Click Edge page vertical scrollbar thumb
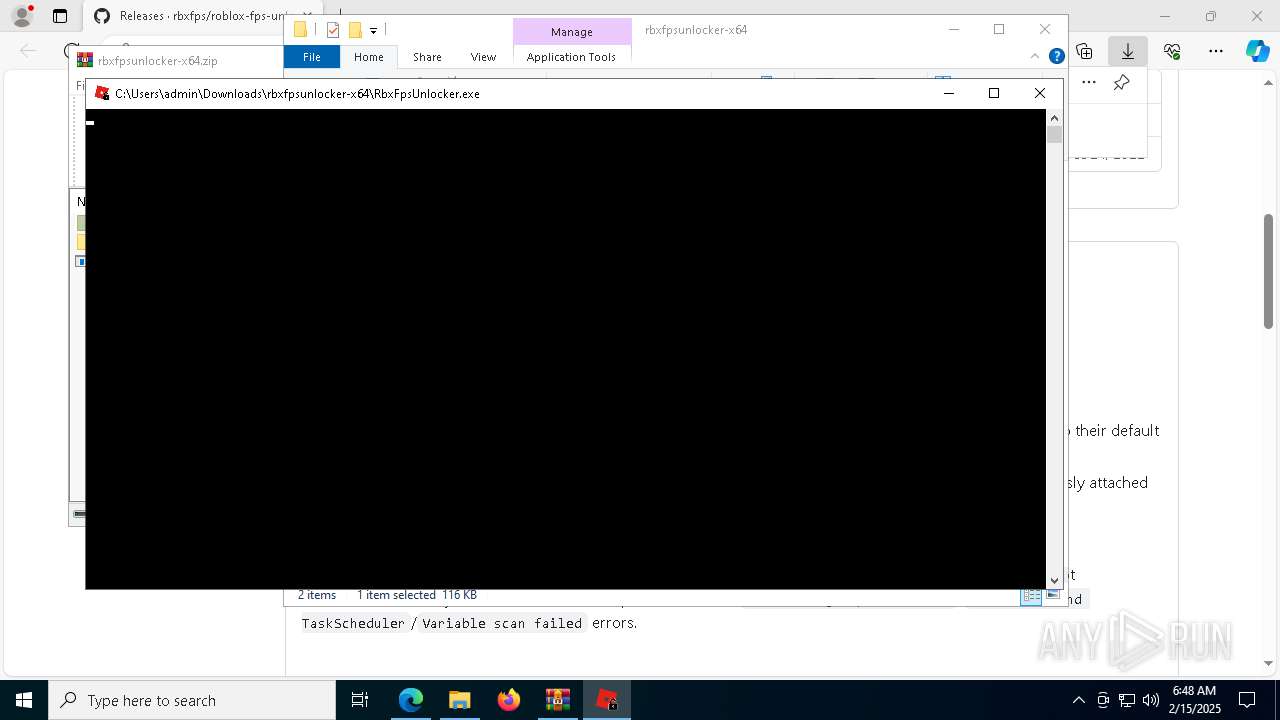 pos(1269,271)
